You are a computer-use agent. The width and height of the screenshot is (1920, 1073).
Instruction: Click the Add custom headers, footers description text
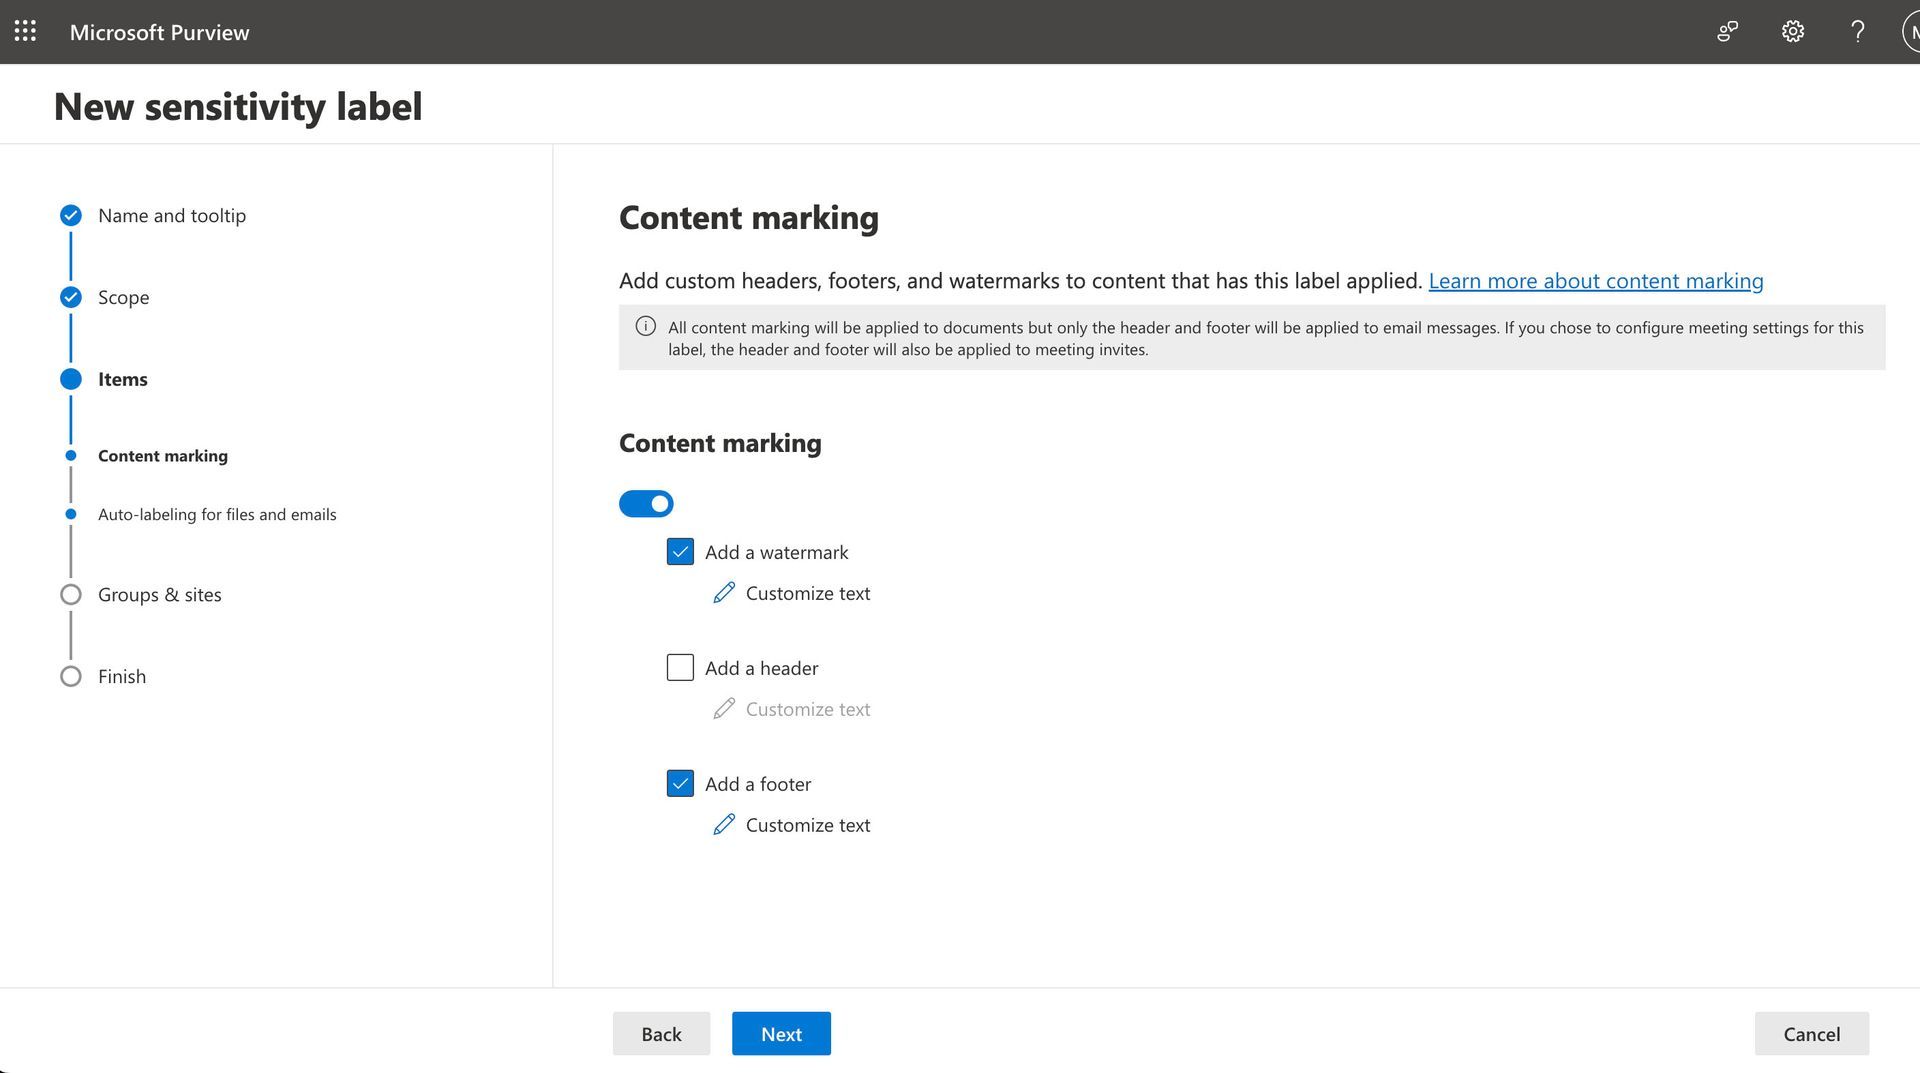(1020, 281)
